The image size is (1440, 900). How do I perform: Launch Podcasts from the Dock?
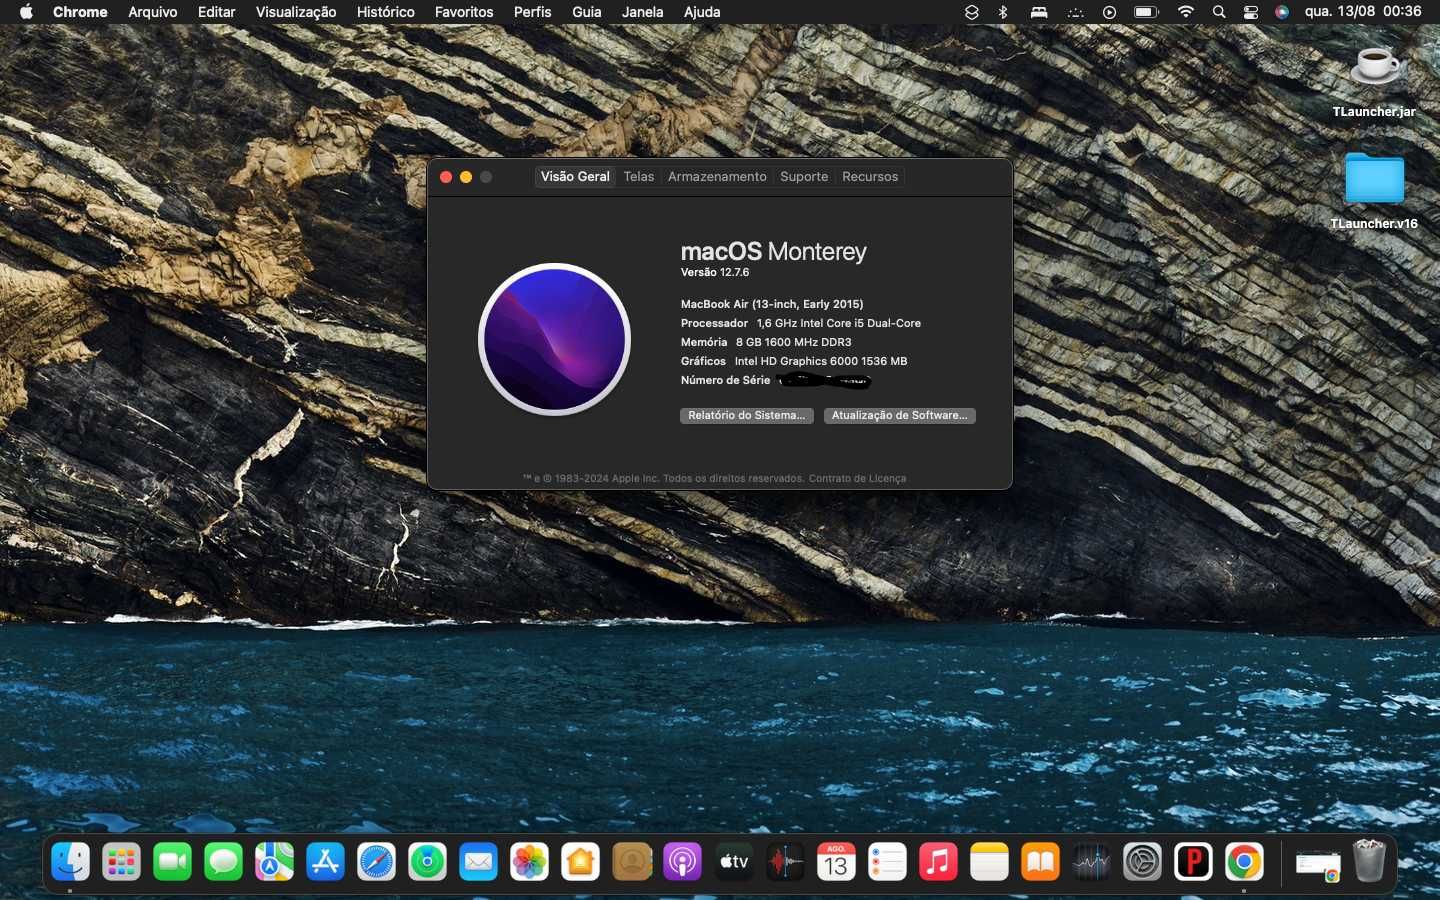click(x=683, y=862)
